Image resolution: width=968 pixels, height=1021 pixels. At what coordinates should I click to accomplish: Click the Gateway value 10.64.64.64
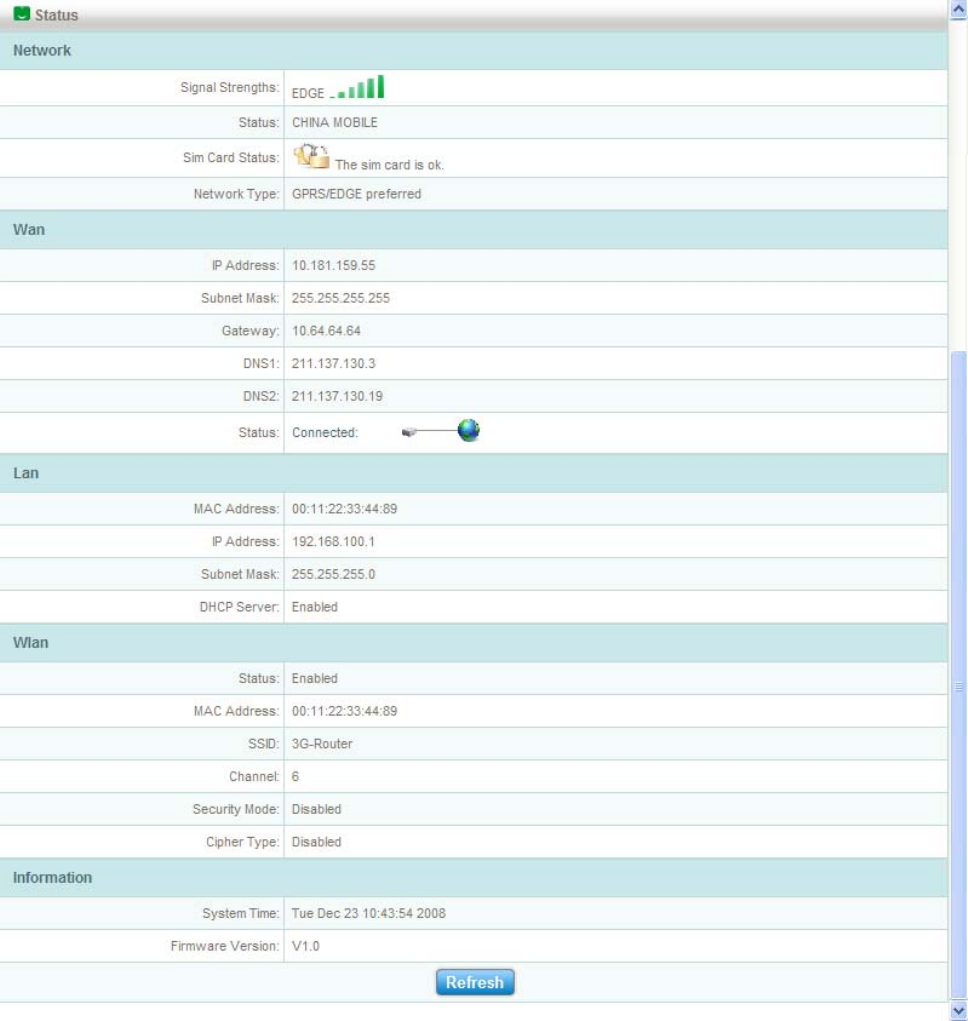326,331
